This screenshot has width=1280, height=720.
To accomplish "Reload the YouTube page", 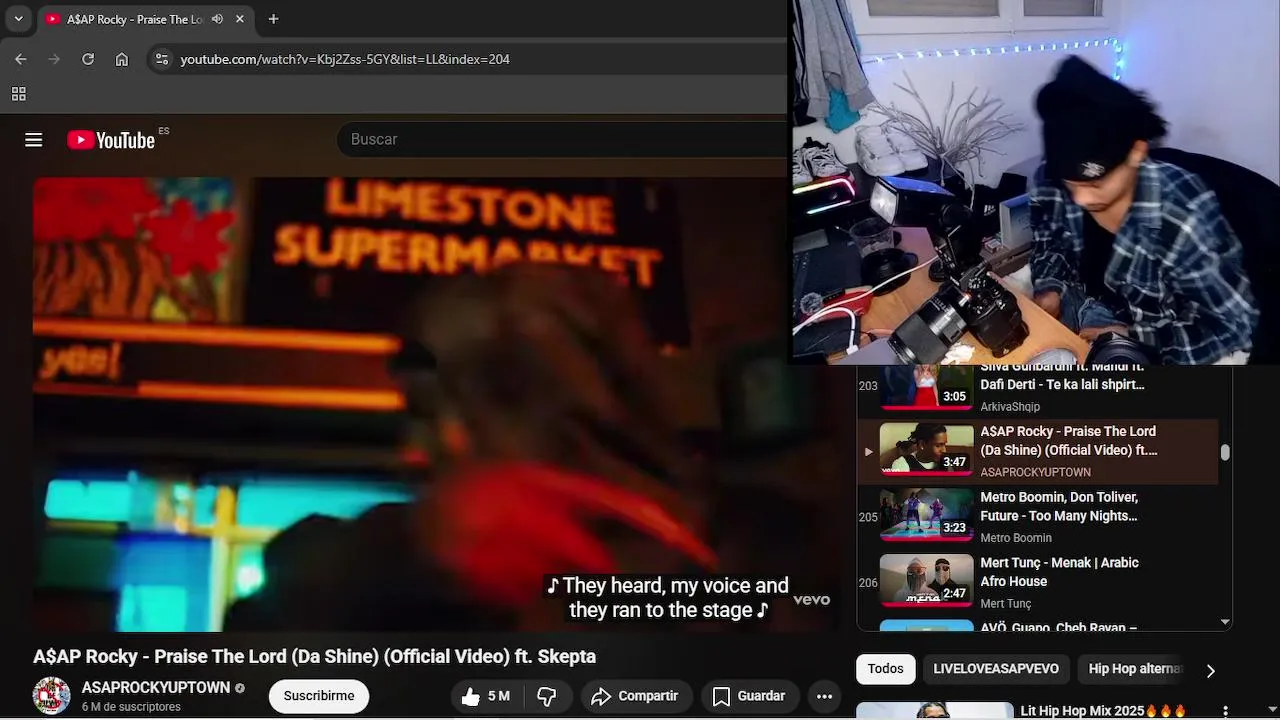I will coord(88,59).
